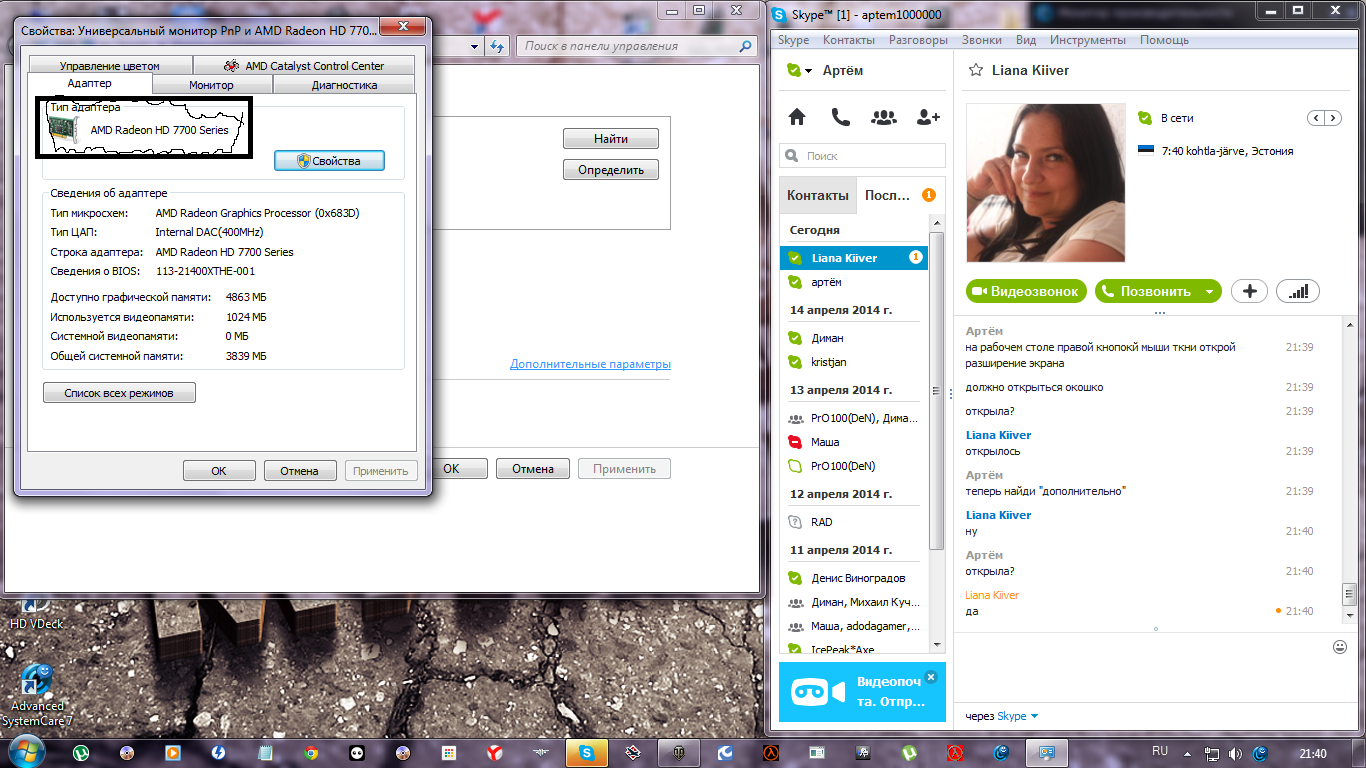Open Liana Kiiver's profile photo
The width and height of the screenshot is (1366, 768).
pos(1045,183)
